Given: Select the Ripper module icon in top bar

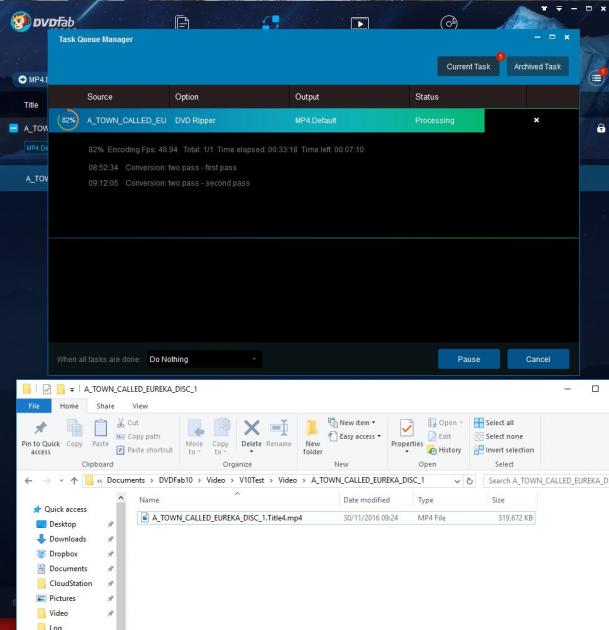Looking at the screenshot, I should tap(271, 21).
